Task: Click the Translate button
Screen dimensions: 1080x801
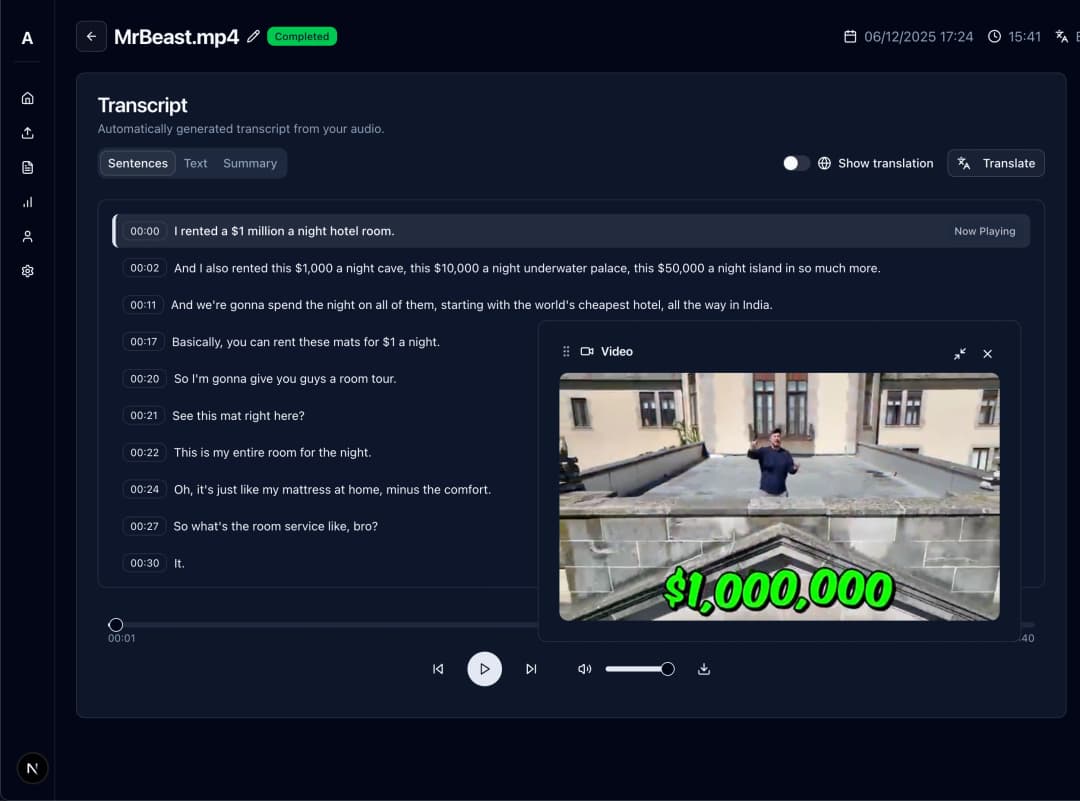Action: pos(995,163)
